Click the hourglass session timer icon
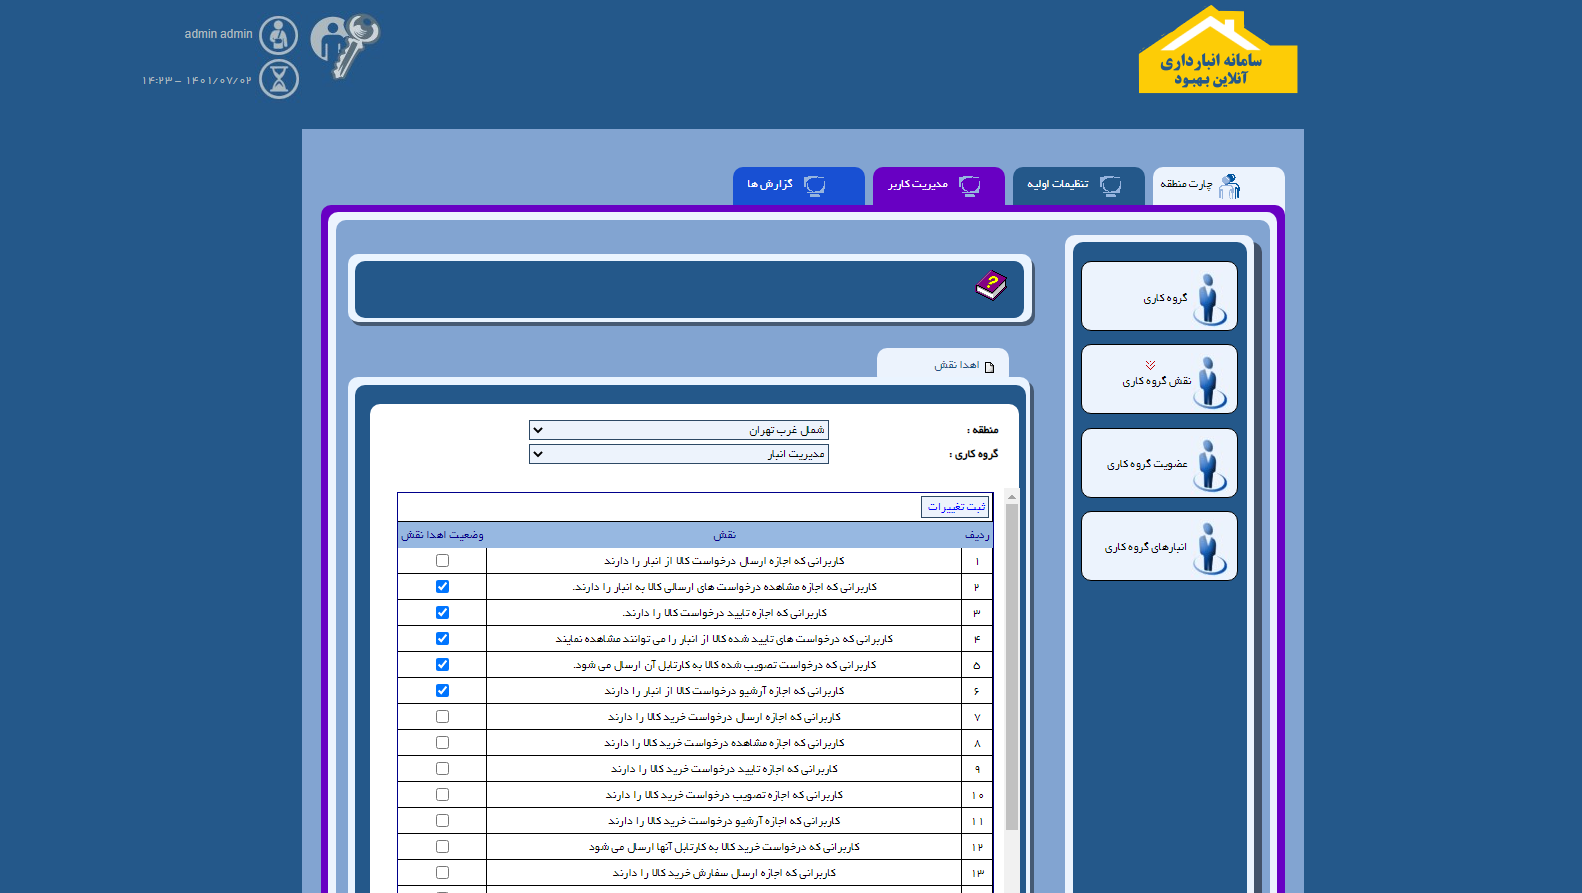Screen dimensions: 1582x893 (279, 79)
